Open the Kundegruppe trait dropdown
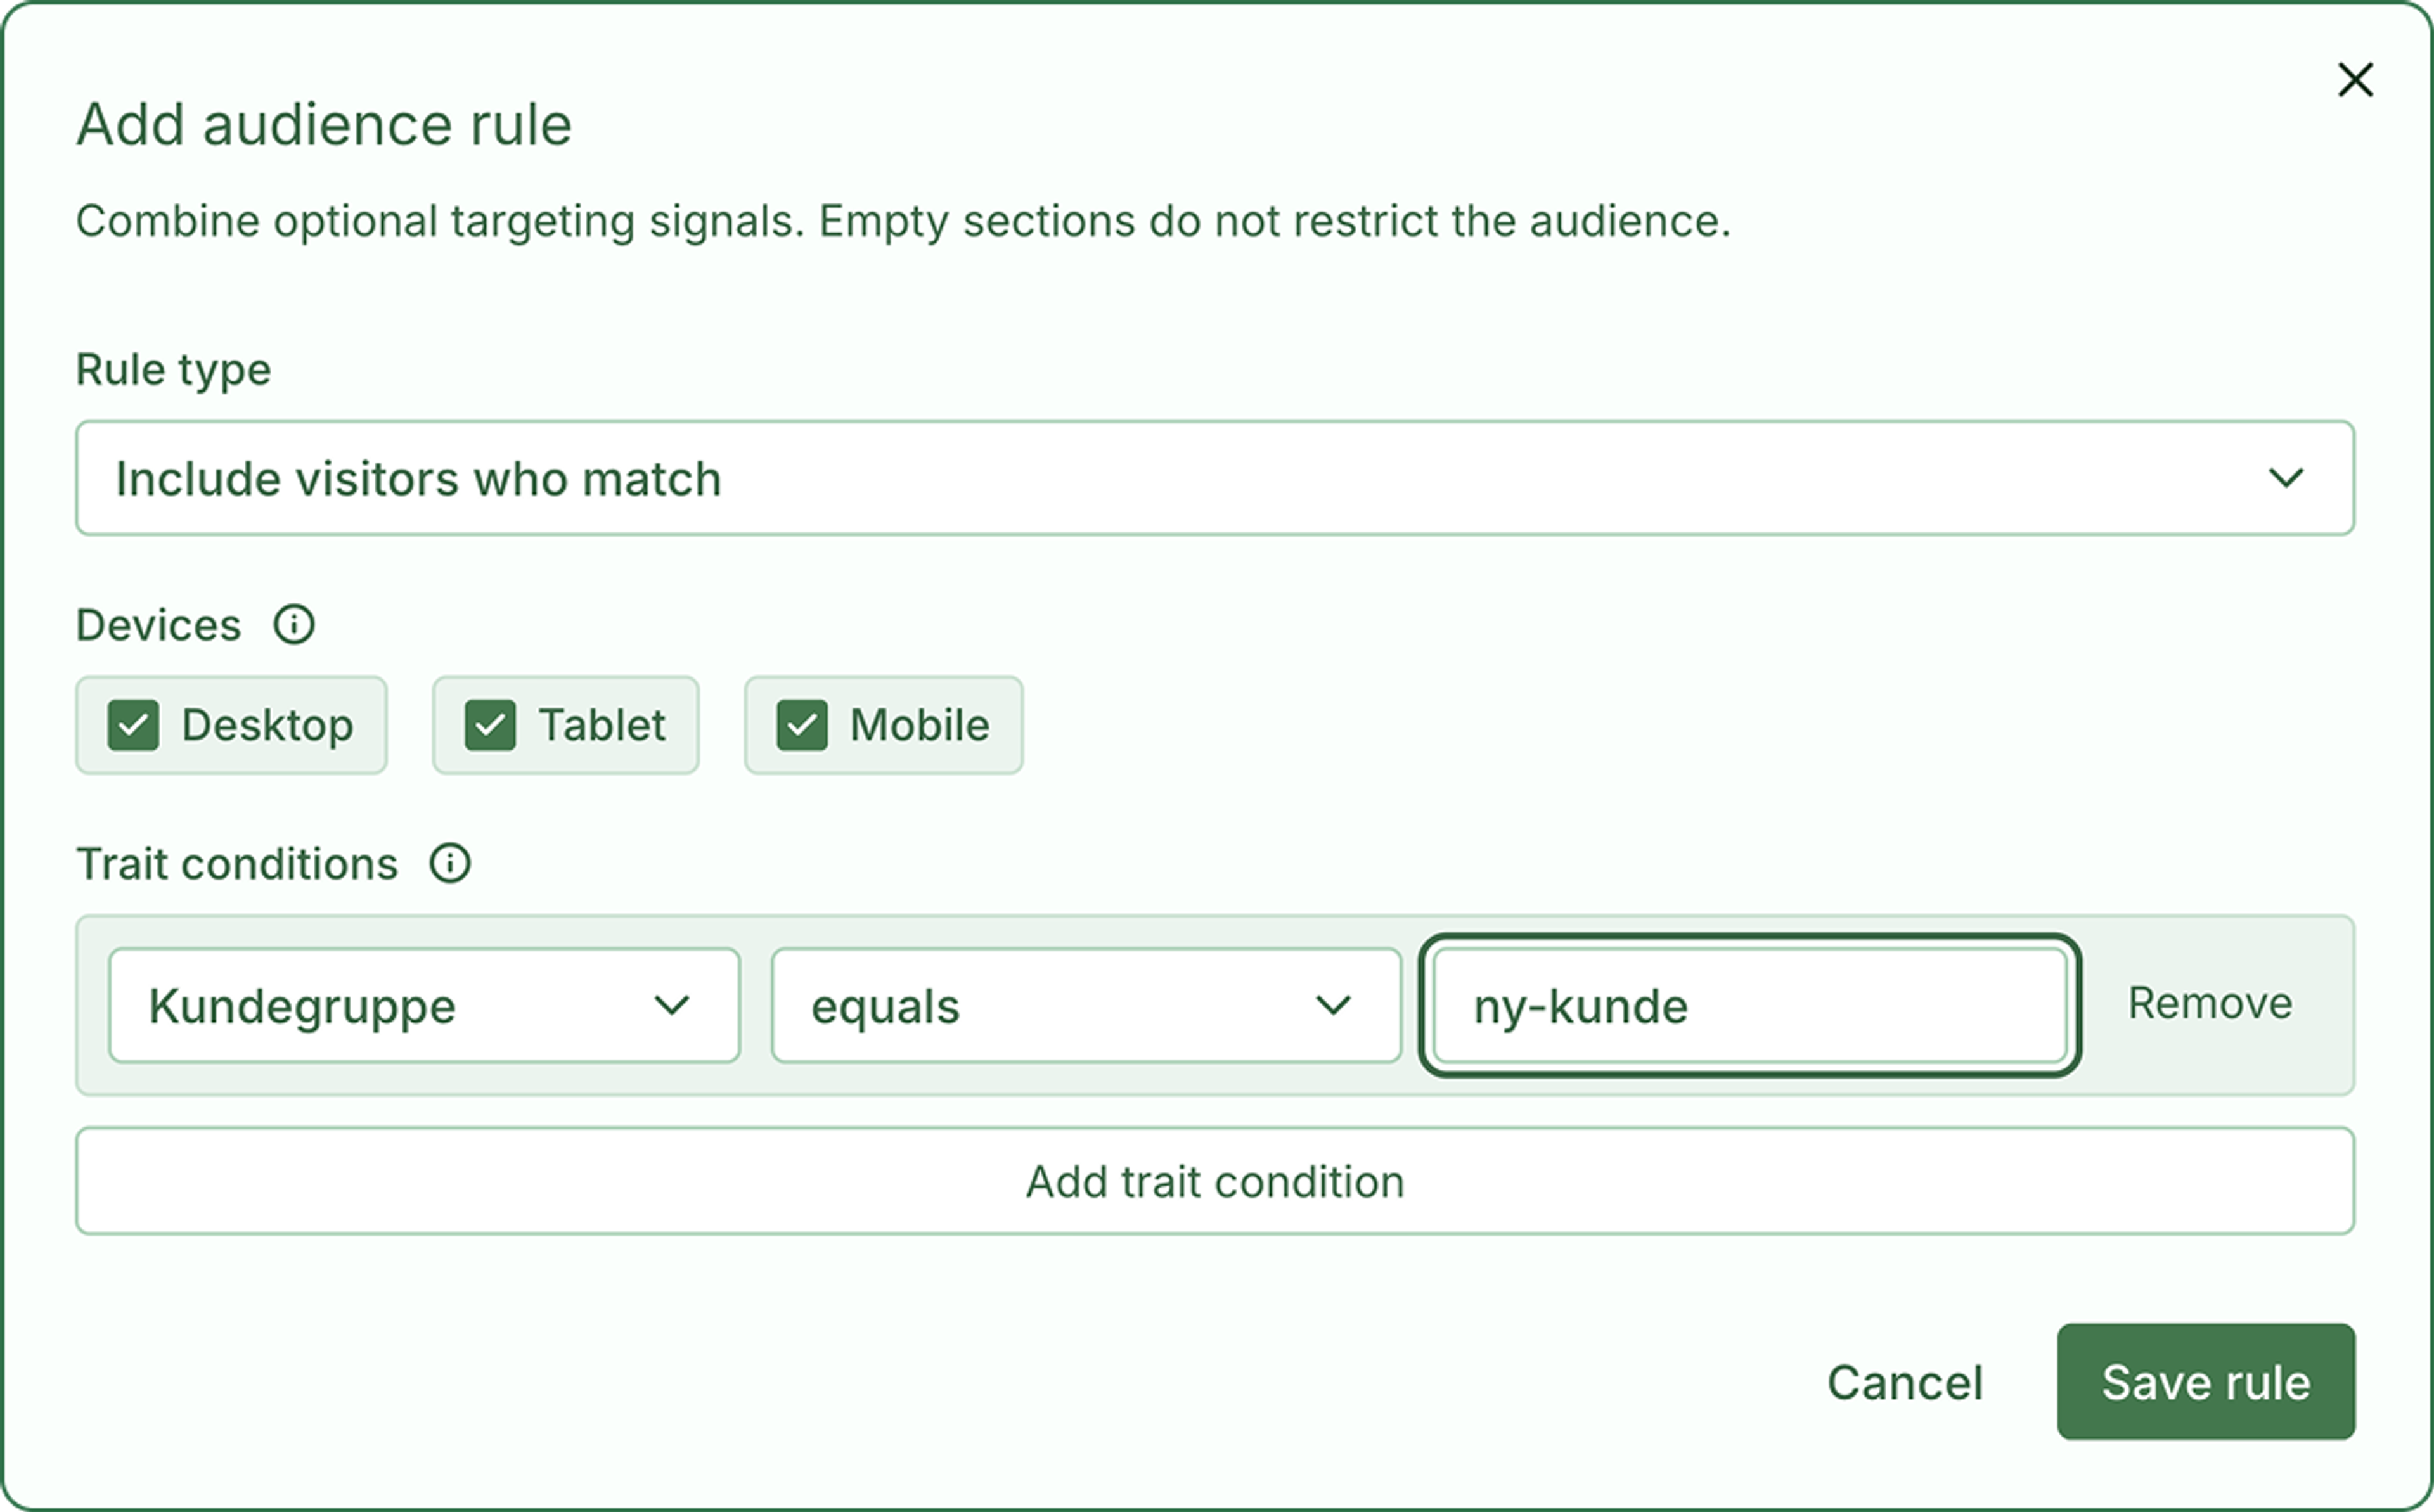The image size is (2434, 1512). (x=424, y=1005)
